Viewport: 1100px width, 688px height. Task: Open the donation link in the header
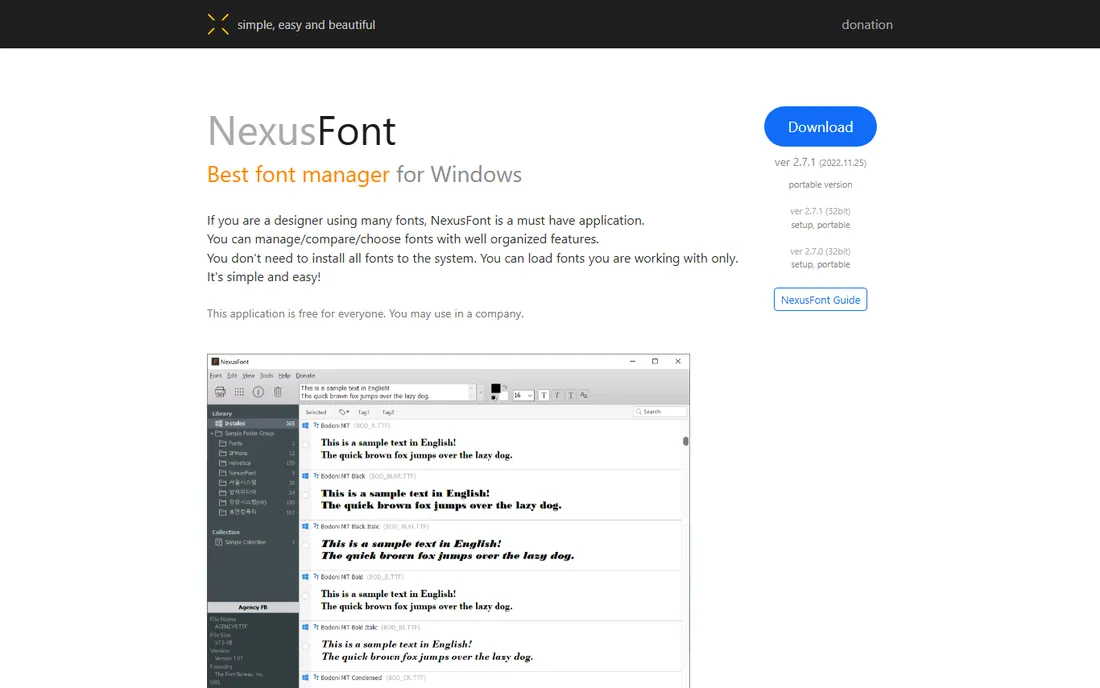click(x=867, y=25)
